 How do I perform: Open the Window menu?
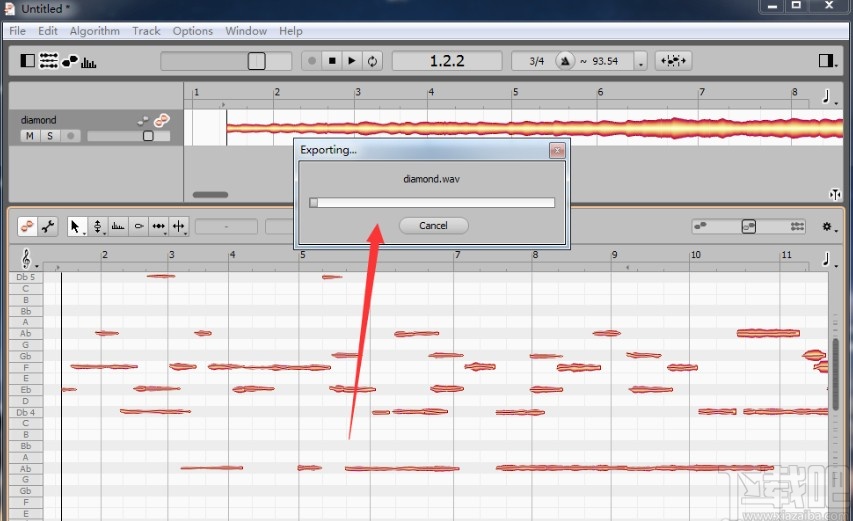[246, 31]
